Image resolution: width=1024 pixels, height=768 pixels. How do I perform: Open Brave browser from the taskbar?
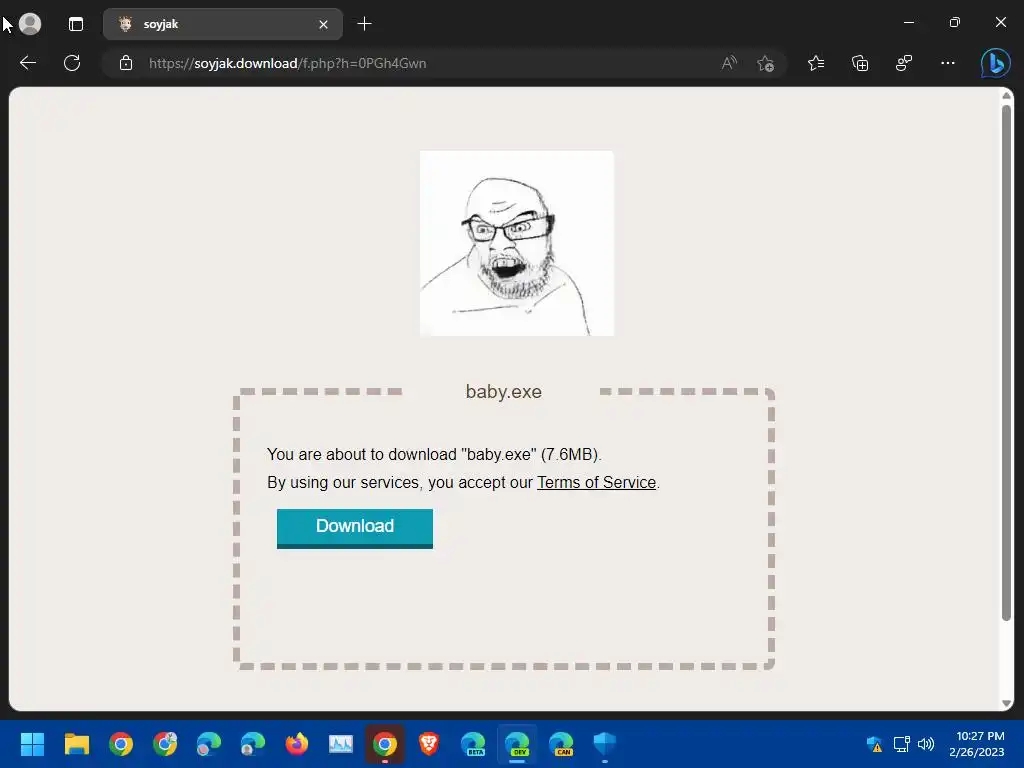(x=428, y=744)
